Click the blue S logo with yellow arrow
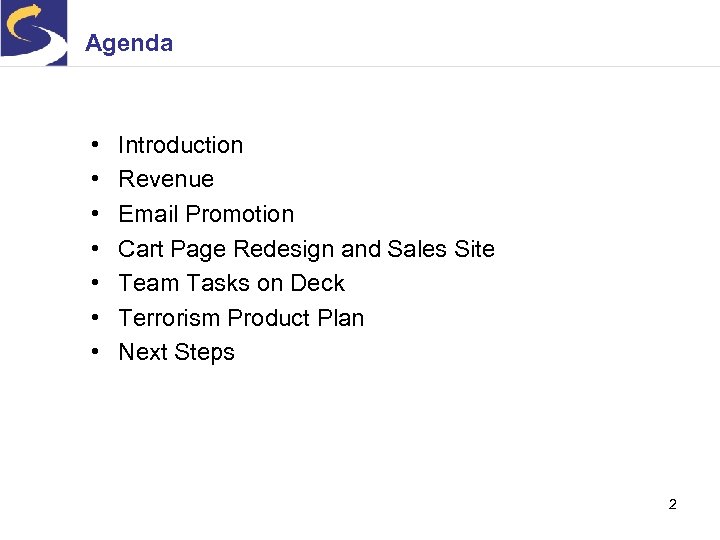Viewport: 720px width, 540px height. pos(34,32)
